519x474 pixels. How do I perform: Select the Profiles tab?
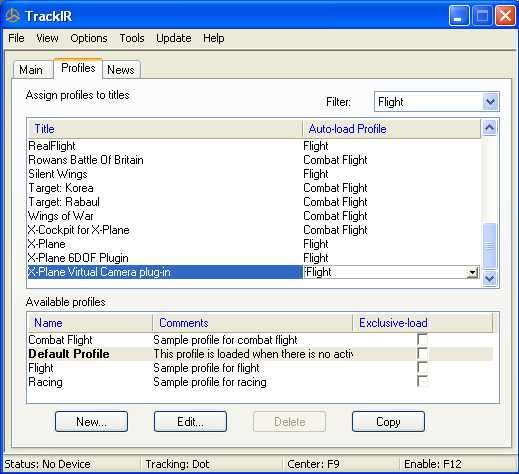[x=78, y=68]
